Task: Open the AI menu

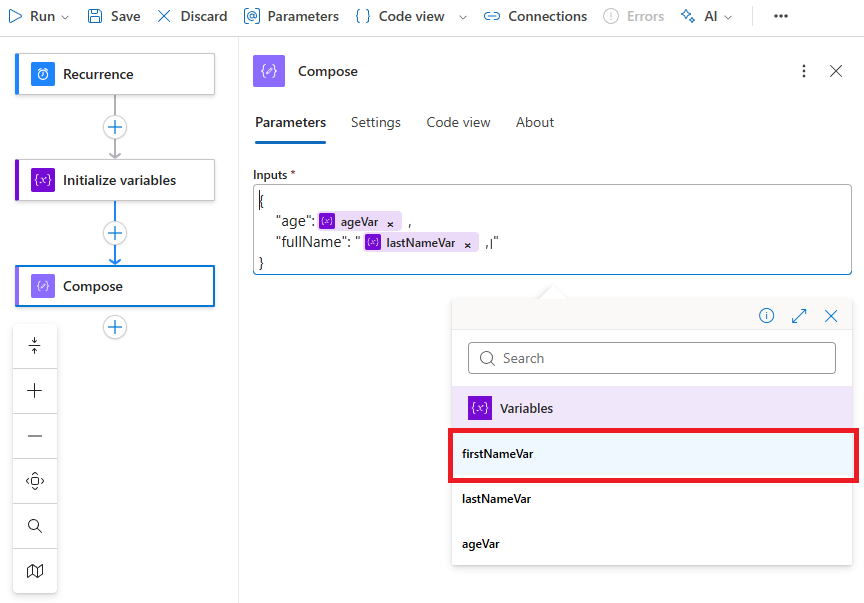Action: pyautogui.click(x=706, y=17)
